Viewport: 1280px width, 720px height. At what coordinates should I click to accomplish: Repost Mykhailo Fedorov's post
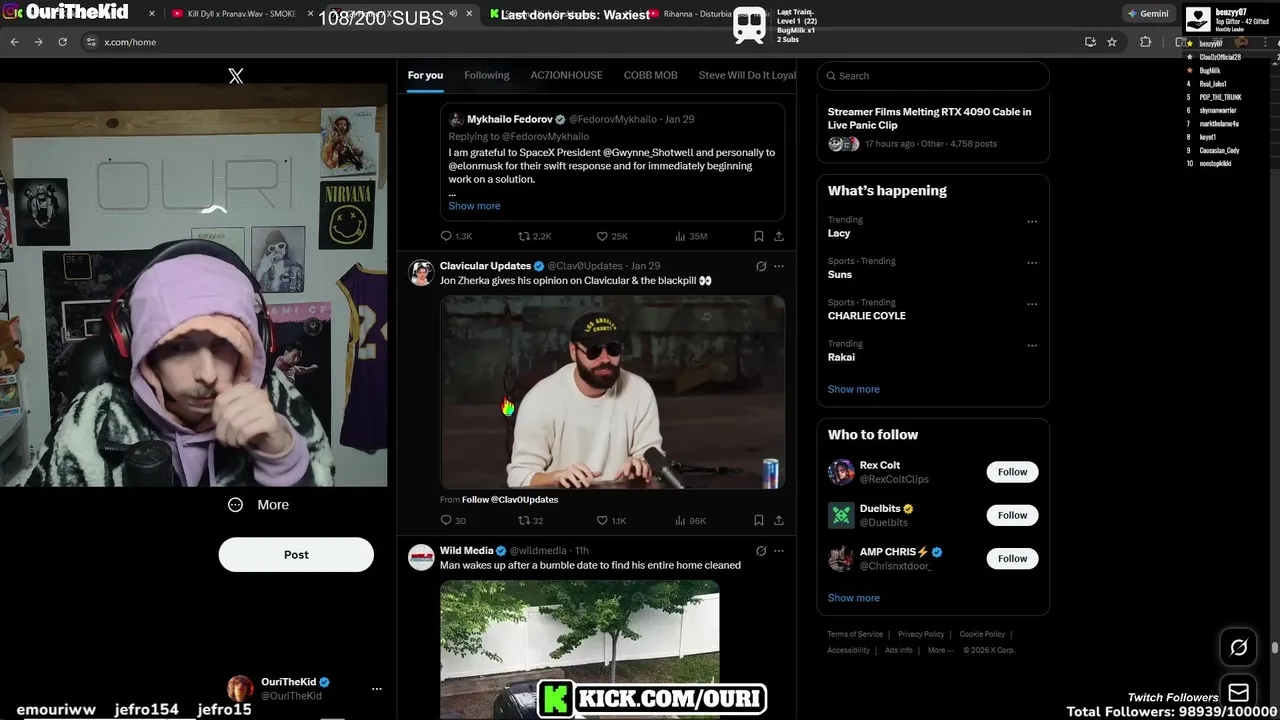(x=534, y=236)
